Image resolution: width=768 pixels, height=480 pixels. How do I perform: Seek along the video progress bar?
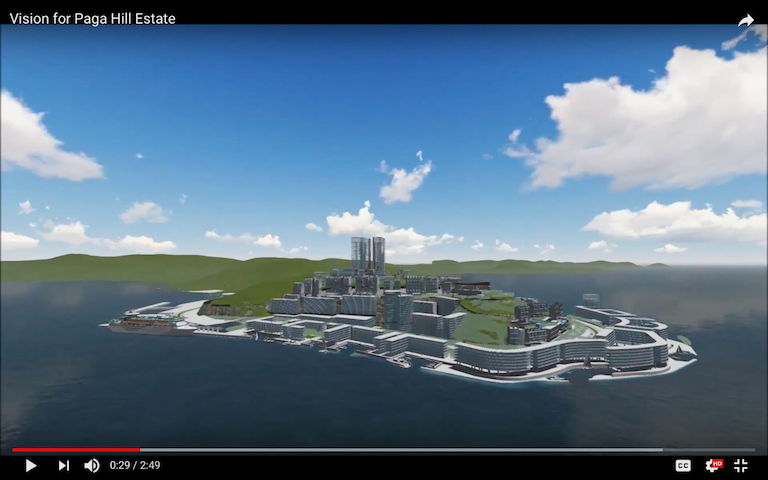click(384, 450)
